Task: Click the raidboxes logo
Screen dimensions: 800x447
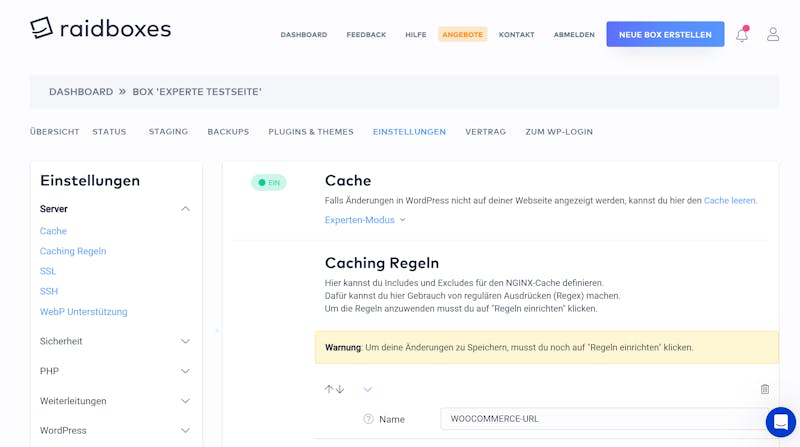Action: click(x=101, y=28)
